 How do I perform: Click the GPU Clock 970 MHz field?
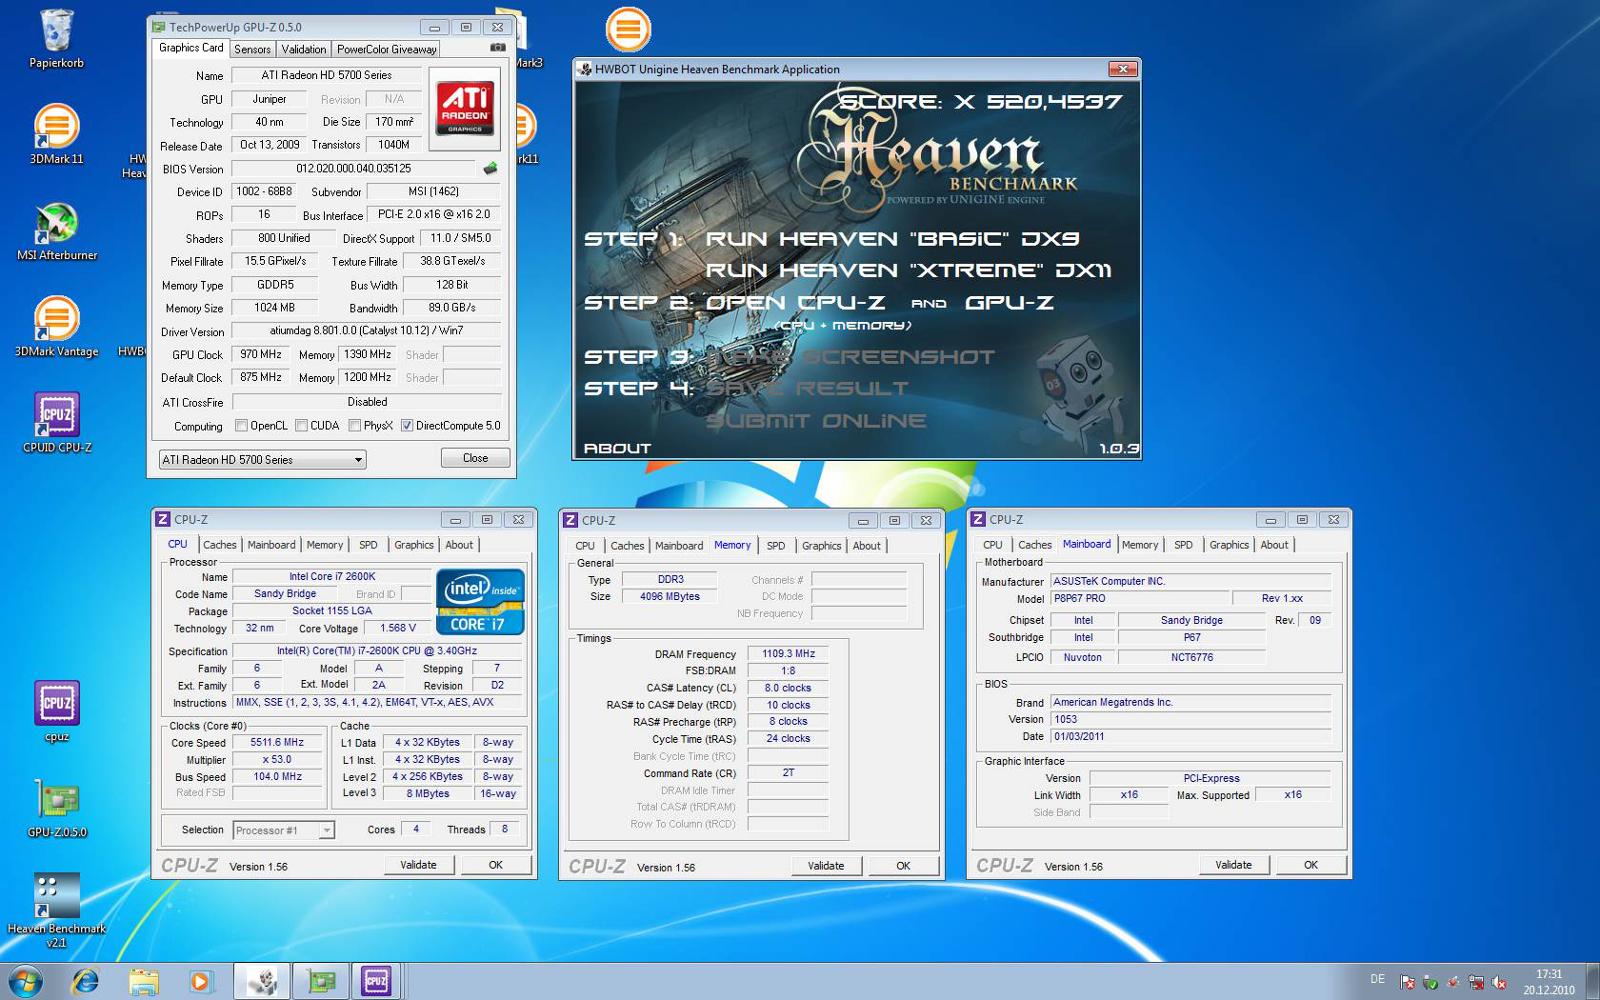tap(261, 354)
